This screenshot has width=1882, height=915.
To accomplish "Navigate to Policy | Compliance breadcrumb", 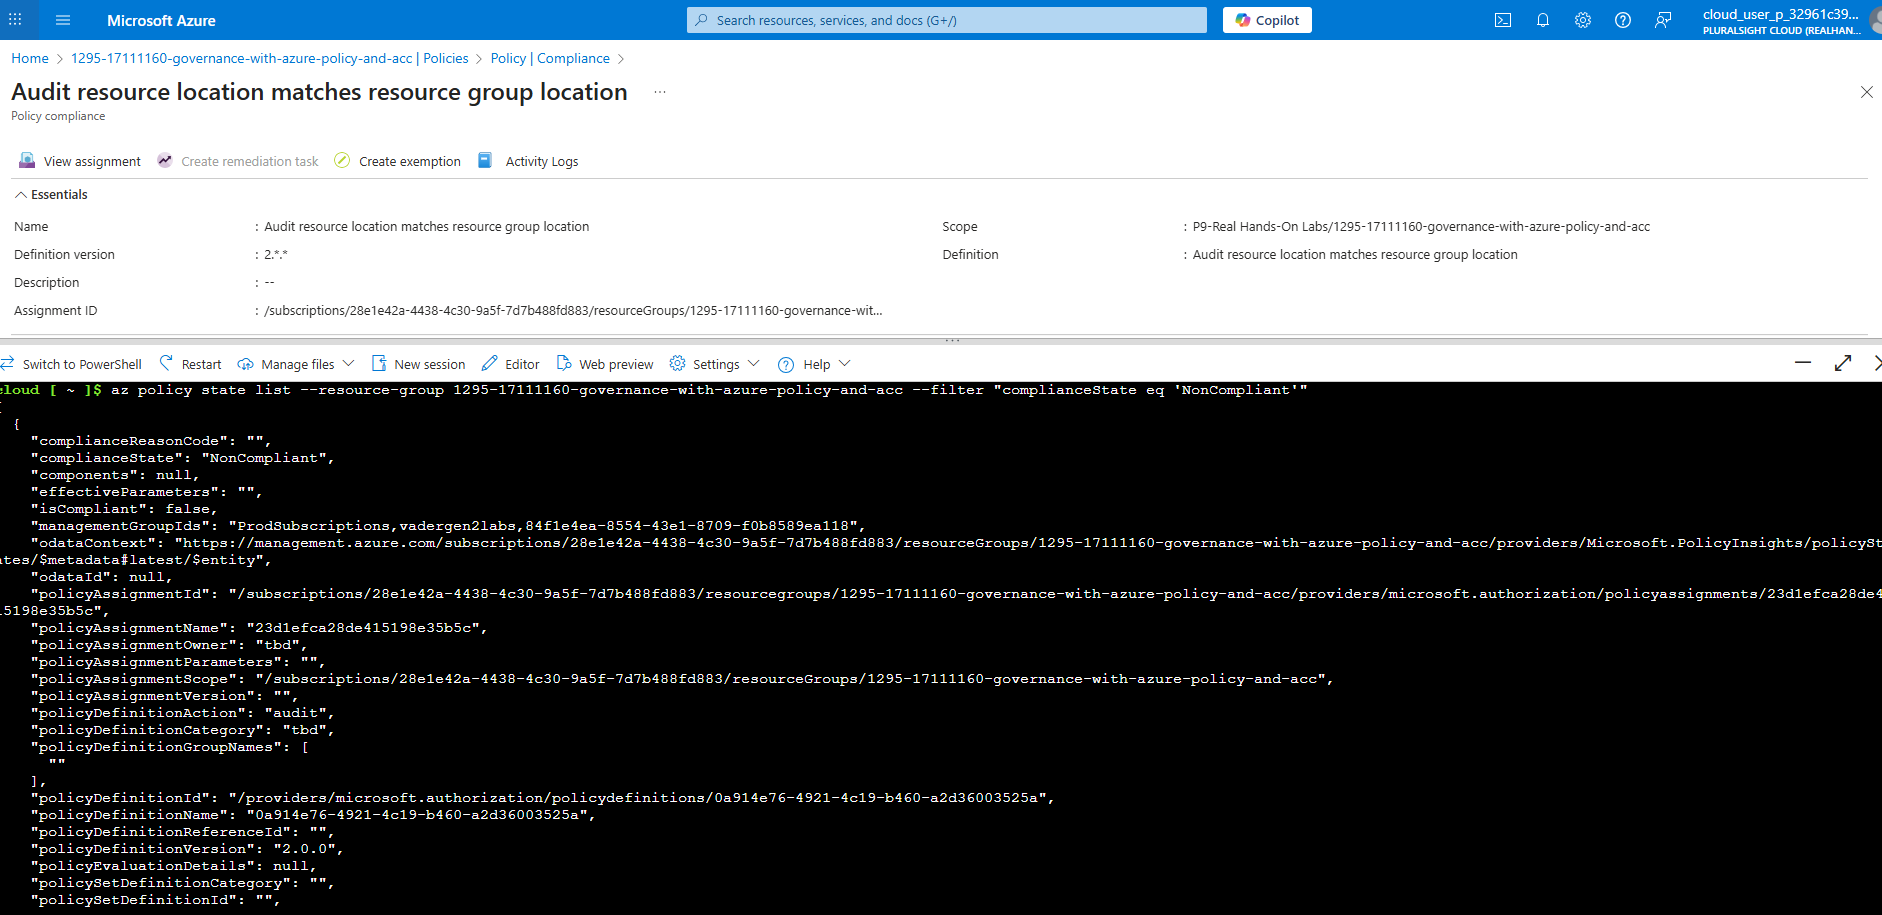I will (549, 58).
